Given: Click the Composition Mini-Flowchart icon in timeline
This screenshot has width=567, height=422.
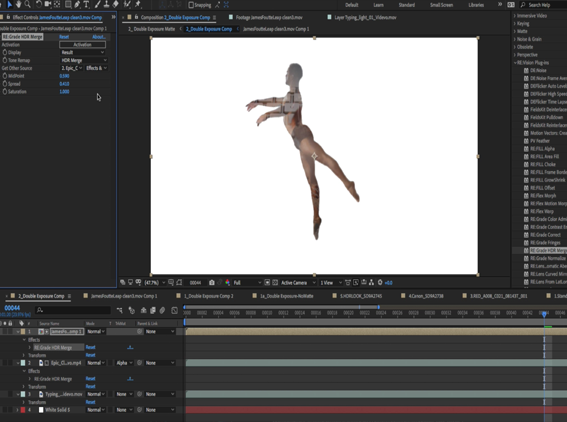Looking at the screenshot, I should click(120, 310).
